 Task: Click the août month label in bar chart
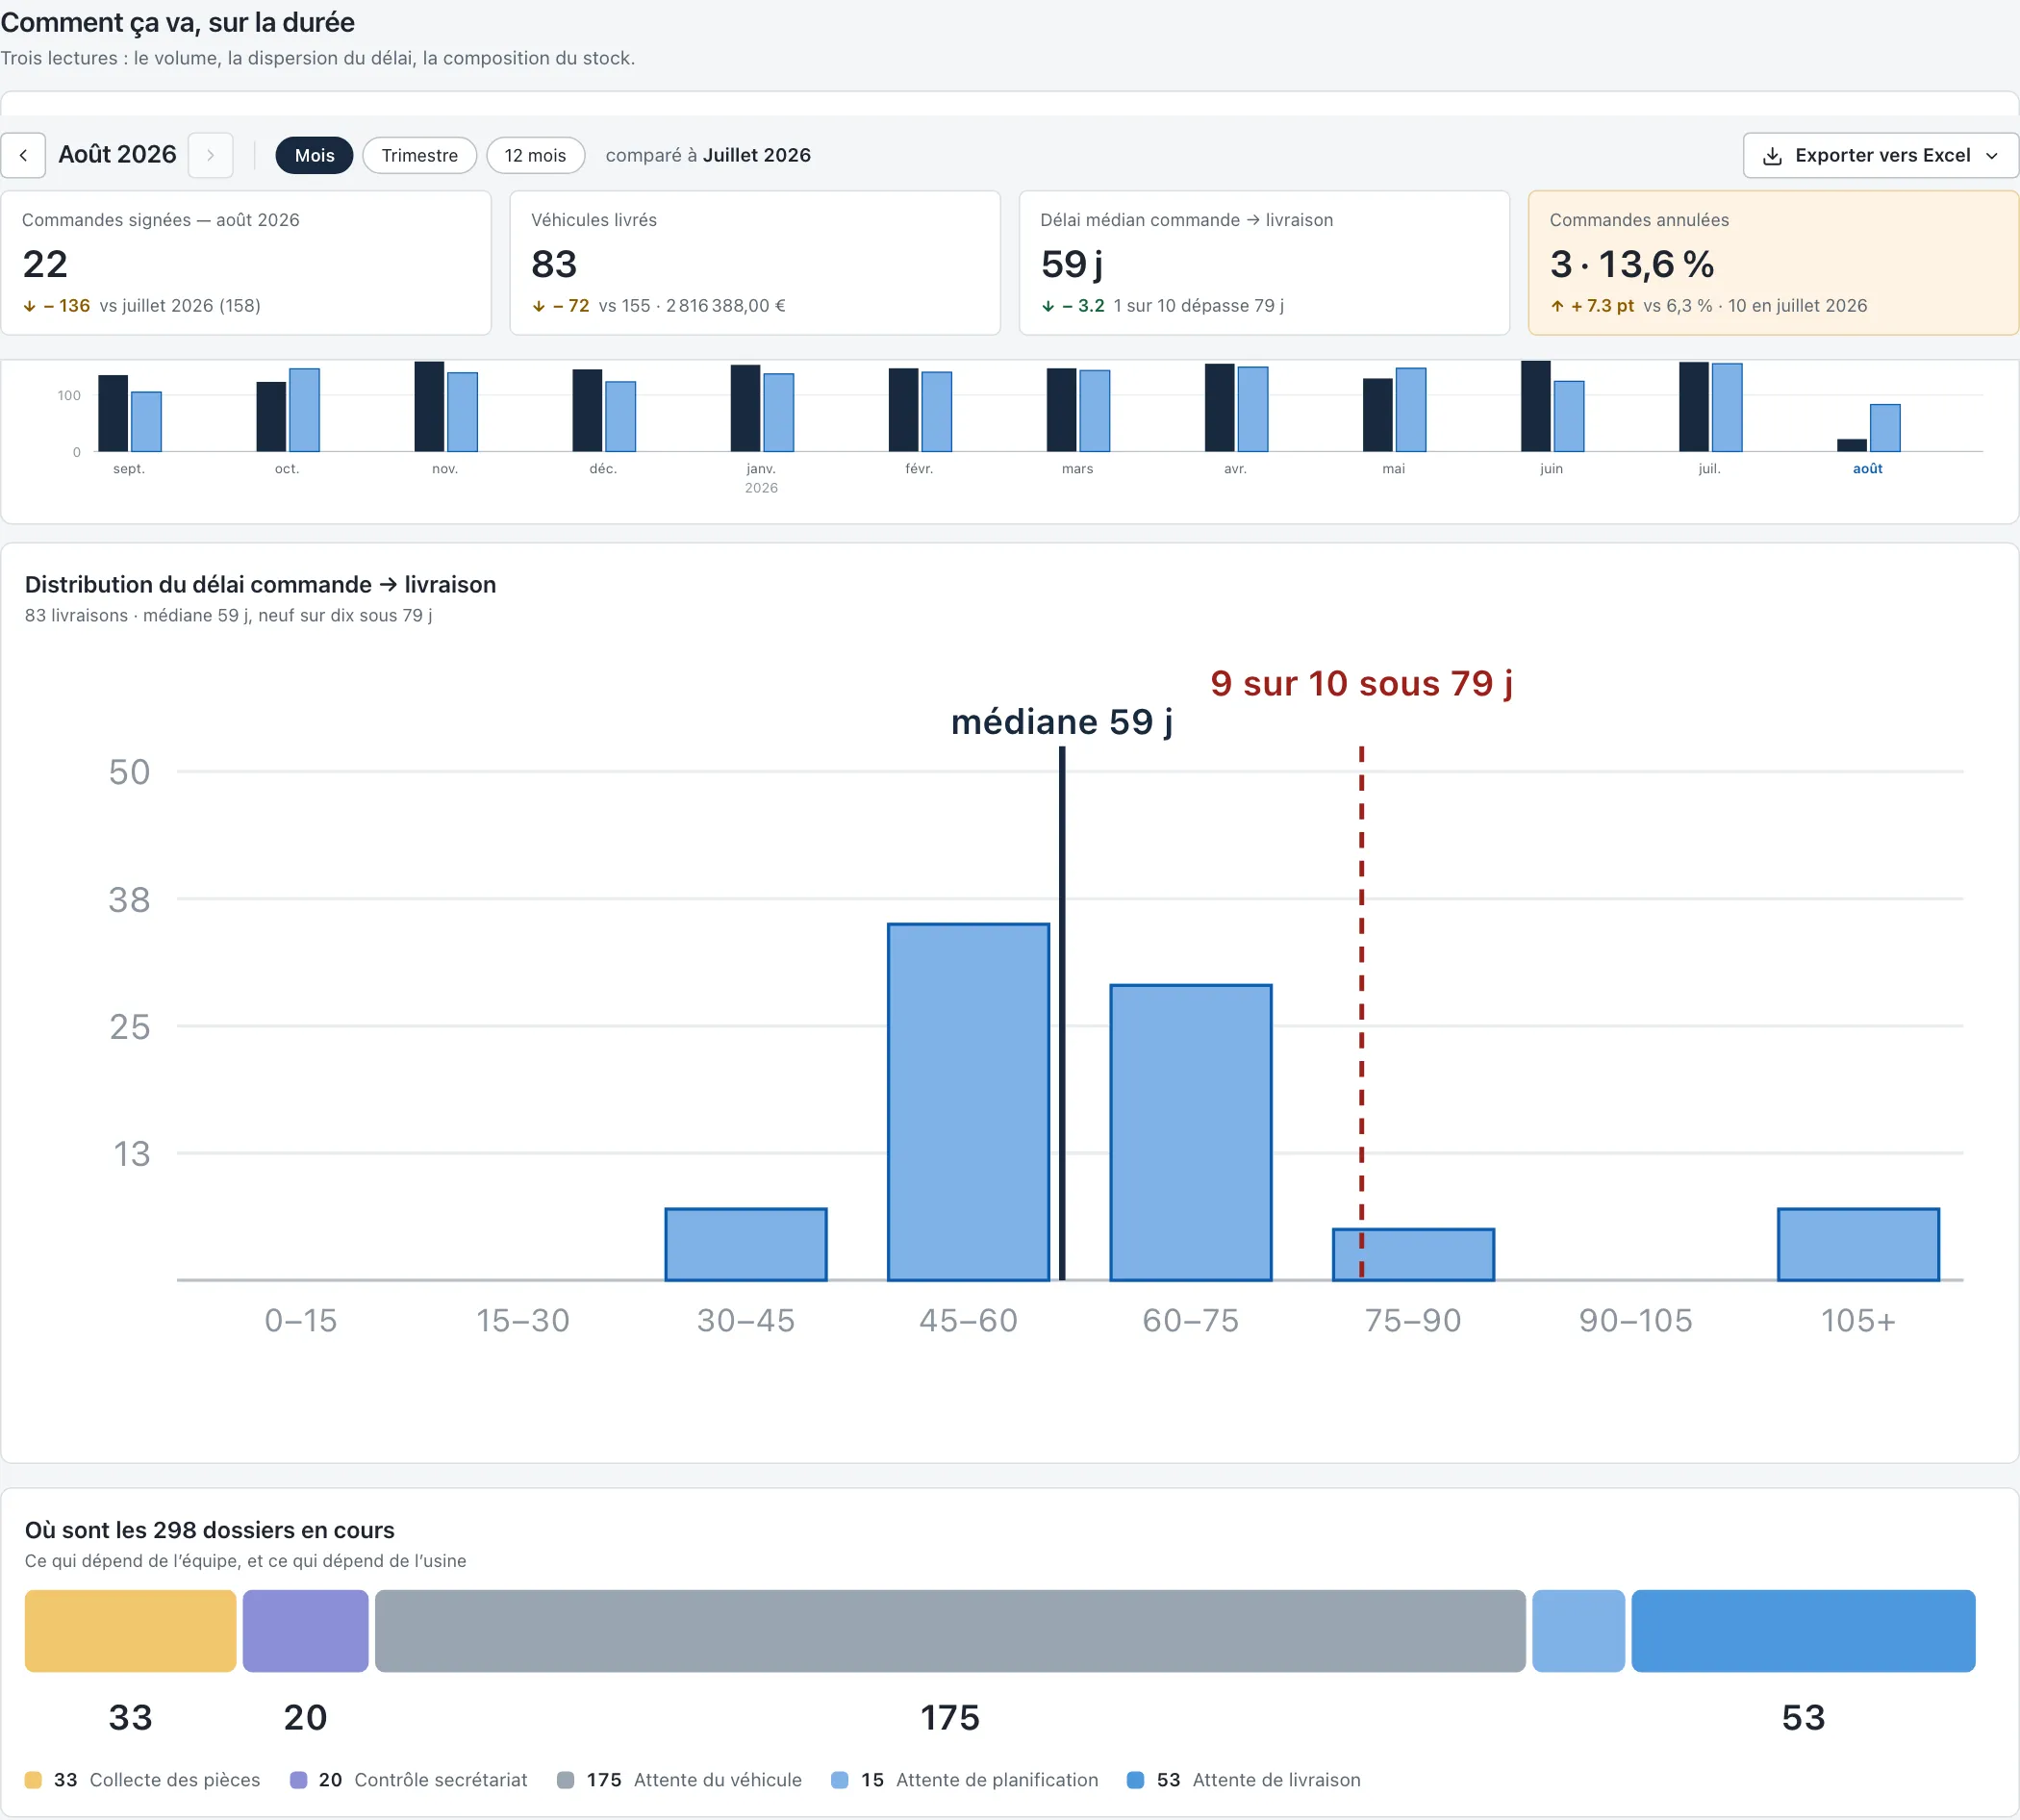coord(1867,469)
